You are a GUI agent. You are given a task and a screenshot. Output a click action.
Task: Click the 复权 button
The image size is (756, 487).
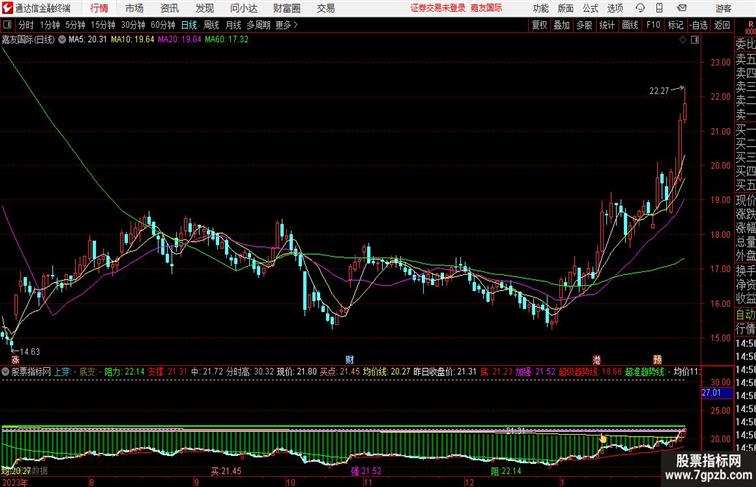[540, 25]
